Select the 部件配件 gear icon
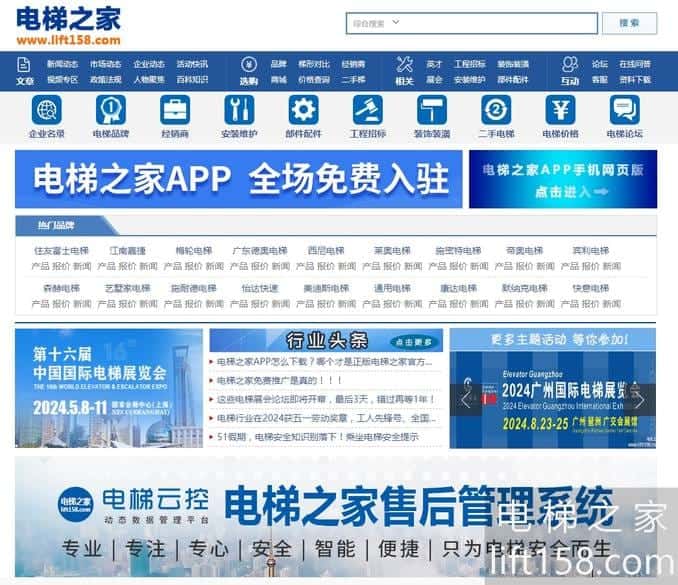The image size is (678, 585). coord(304,110)
